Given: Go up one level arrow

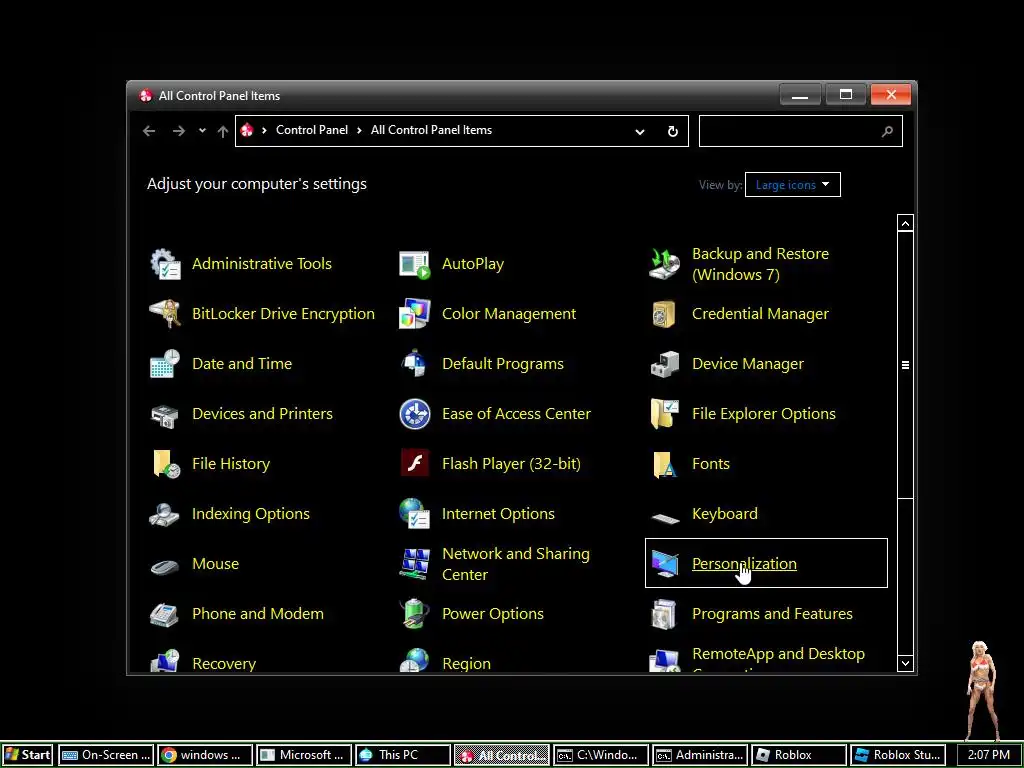Looking at the screenshot, I should [x=223, y=131].
